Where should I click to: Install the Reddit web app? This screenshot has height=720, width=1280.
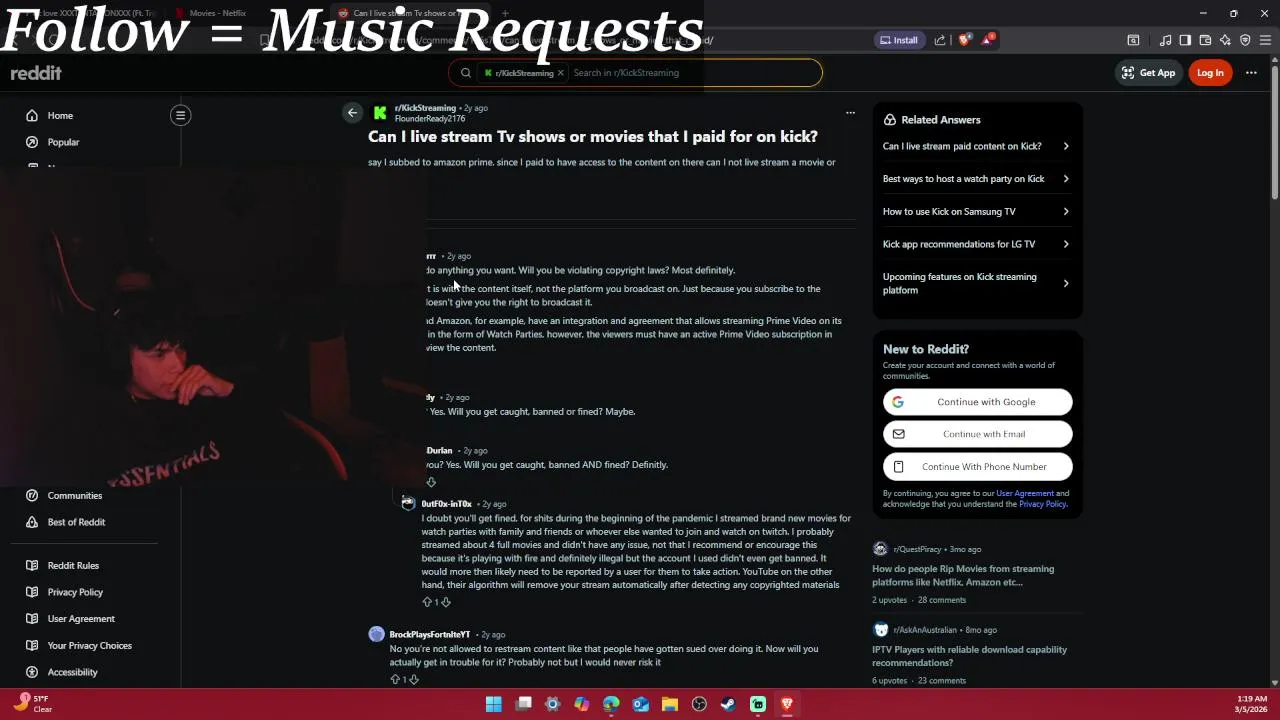pyautogui.click(x=898, y=40)
